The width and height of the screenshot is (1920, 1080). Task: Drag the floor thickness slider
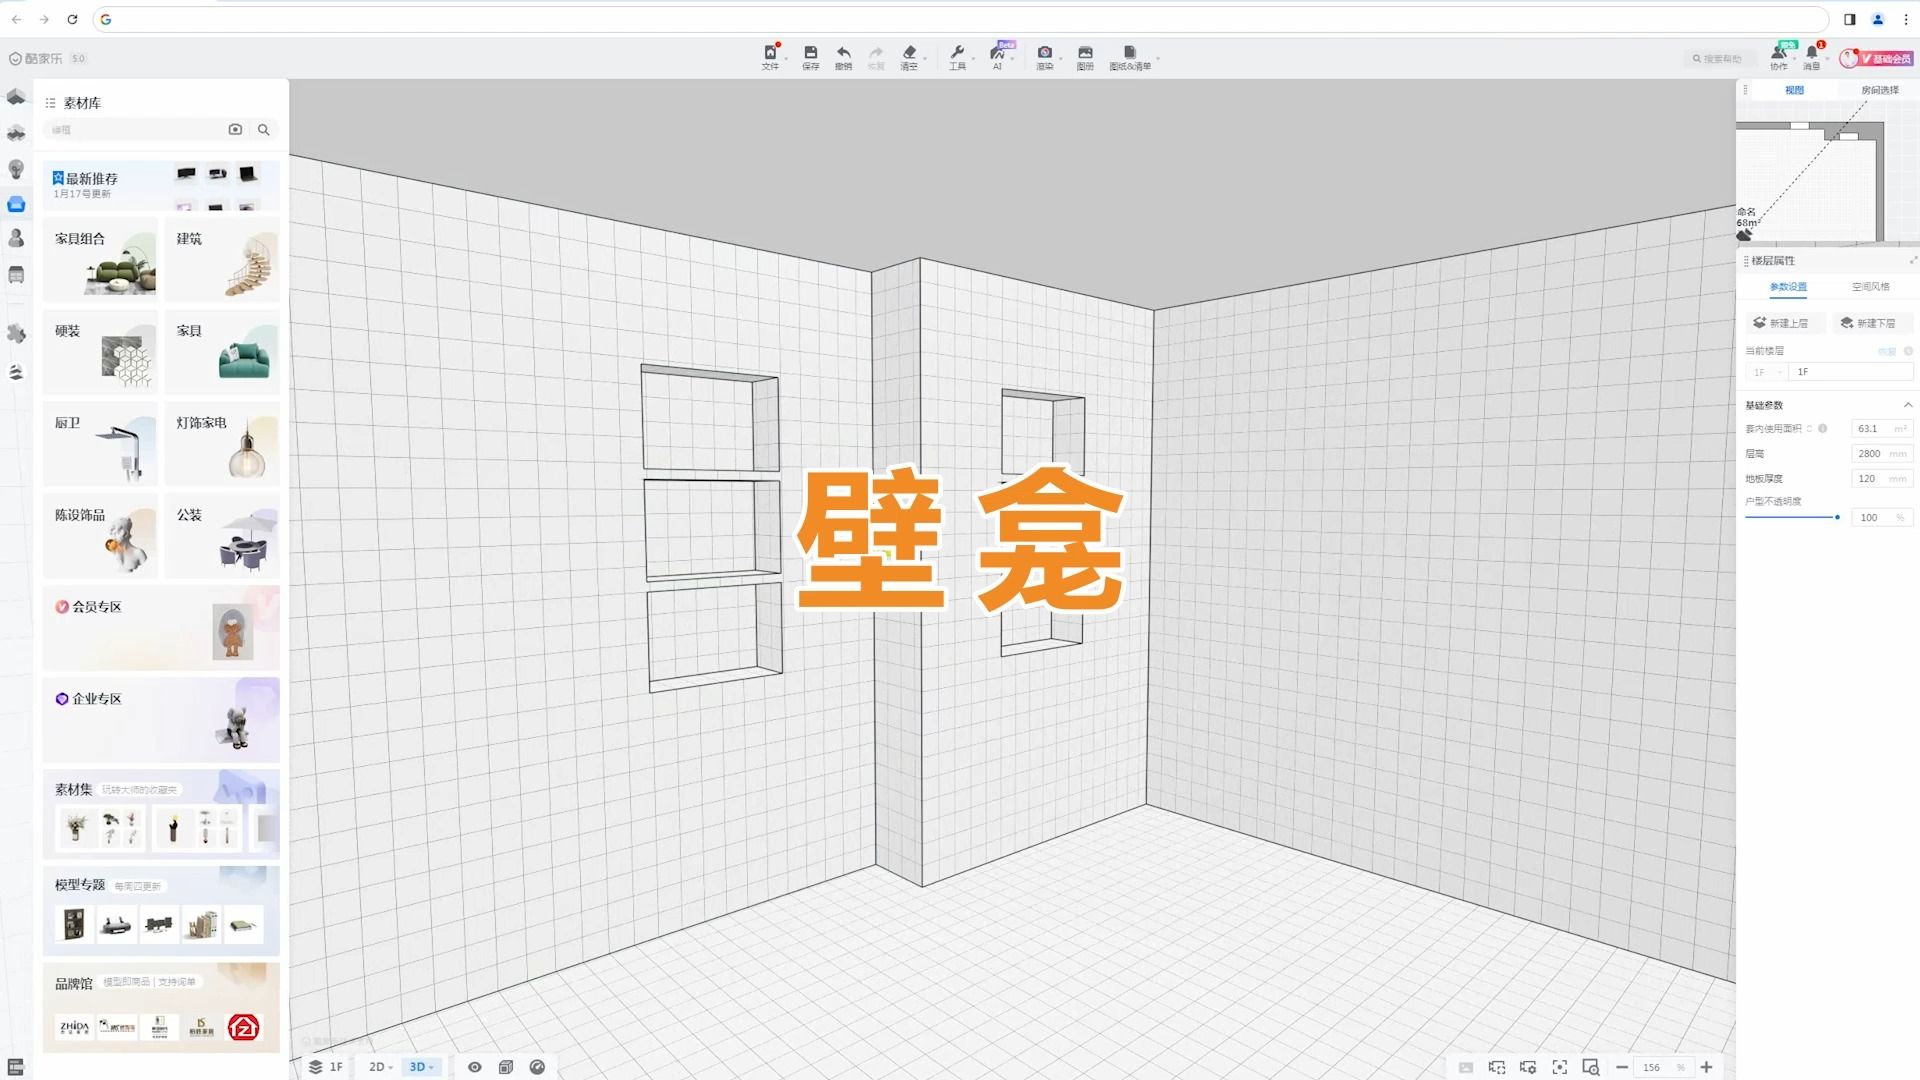(1833, 517)
